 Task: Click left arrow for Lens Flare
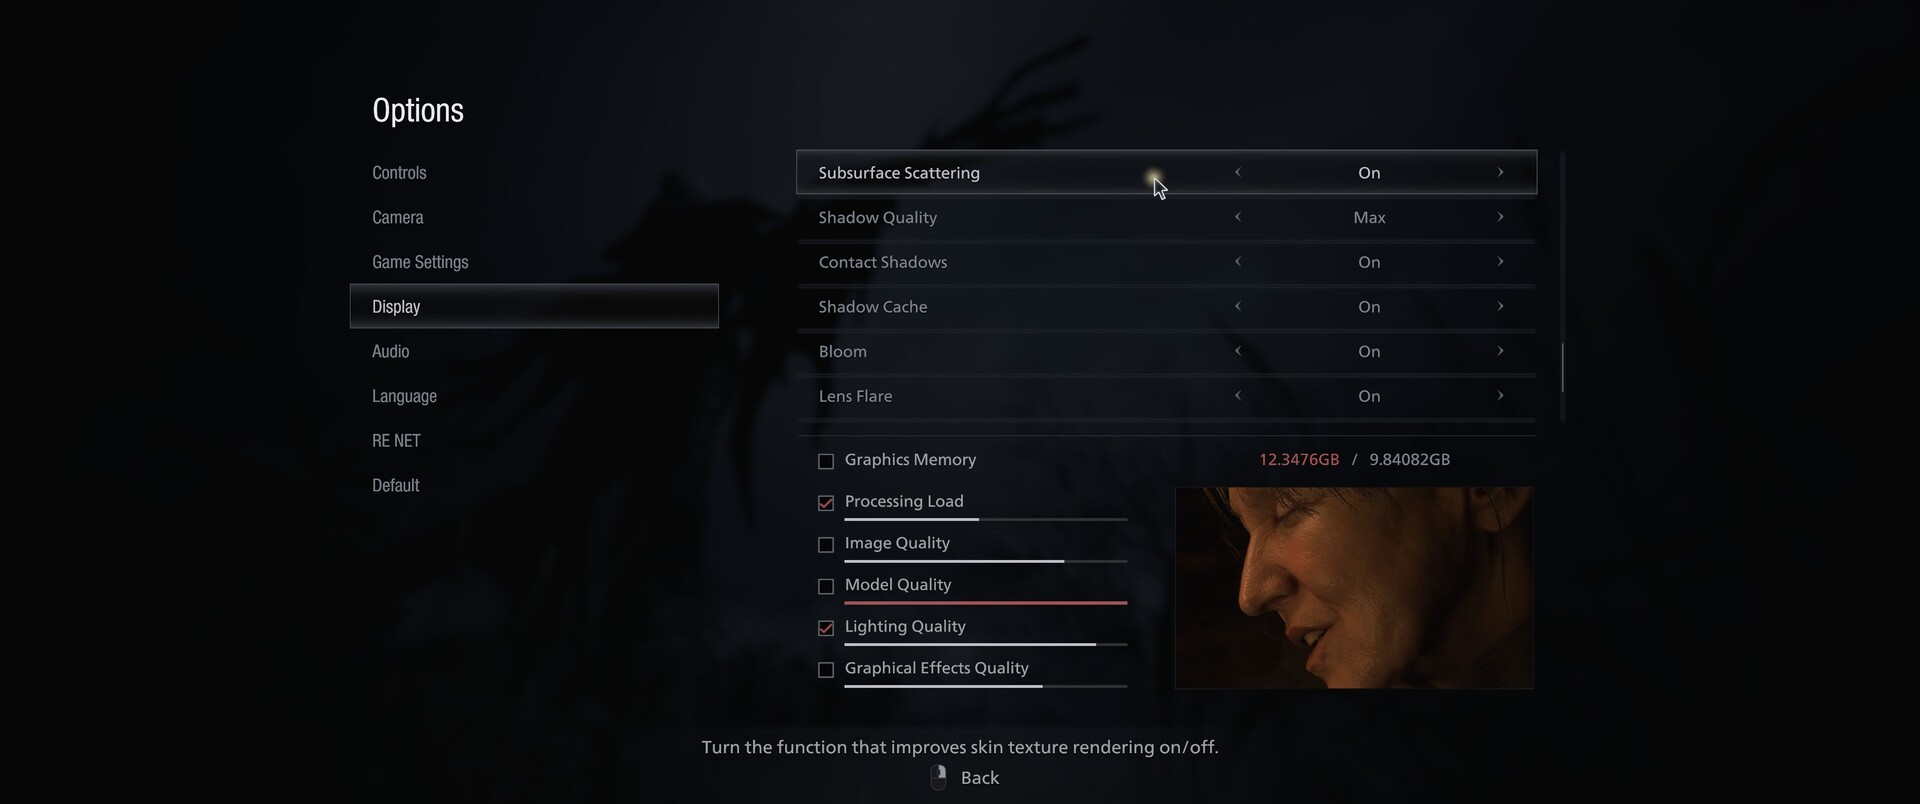click(1238, 396)
